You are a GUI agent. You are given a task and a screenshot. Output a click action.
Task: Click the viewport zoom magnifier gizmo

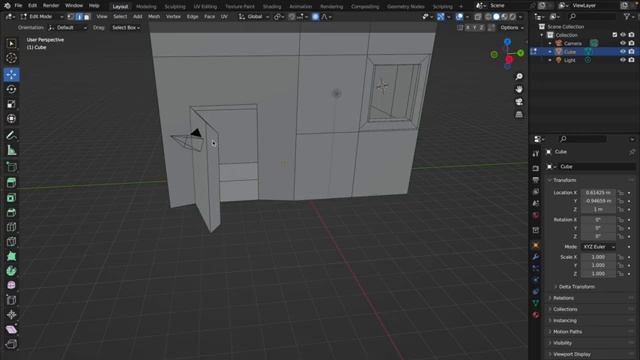pyautogui.click(x=519, y=77)
